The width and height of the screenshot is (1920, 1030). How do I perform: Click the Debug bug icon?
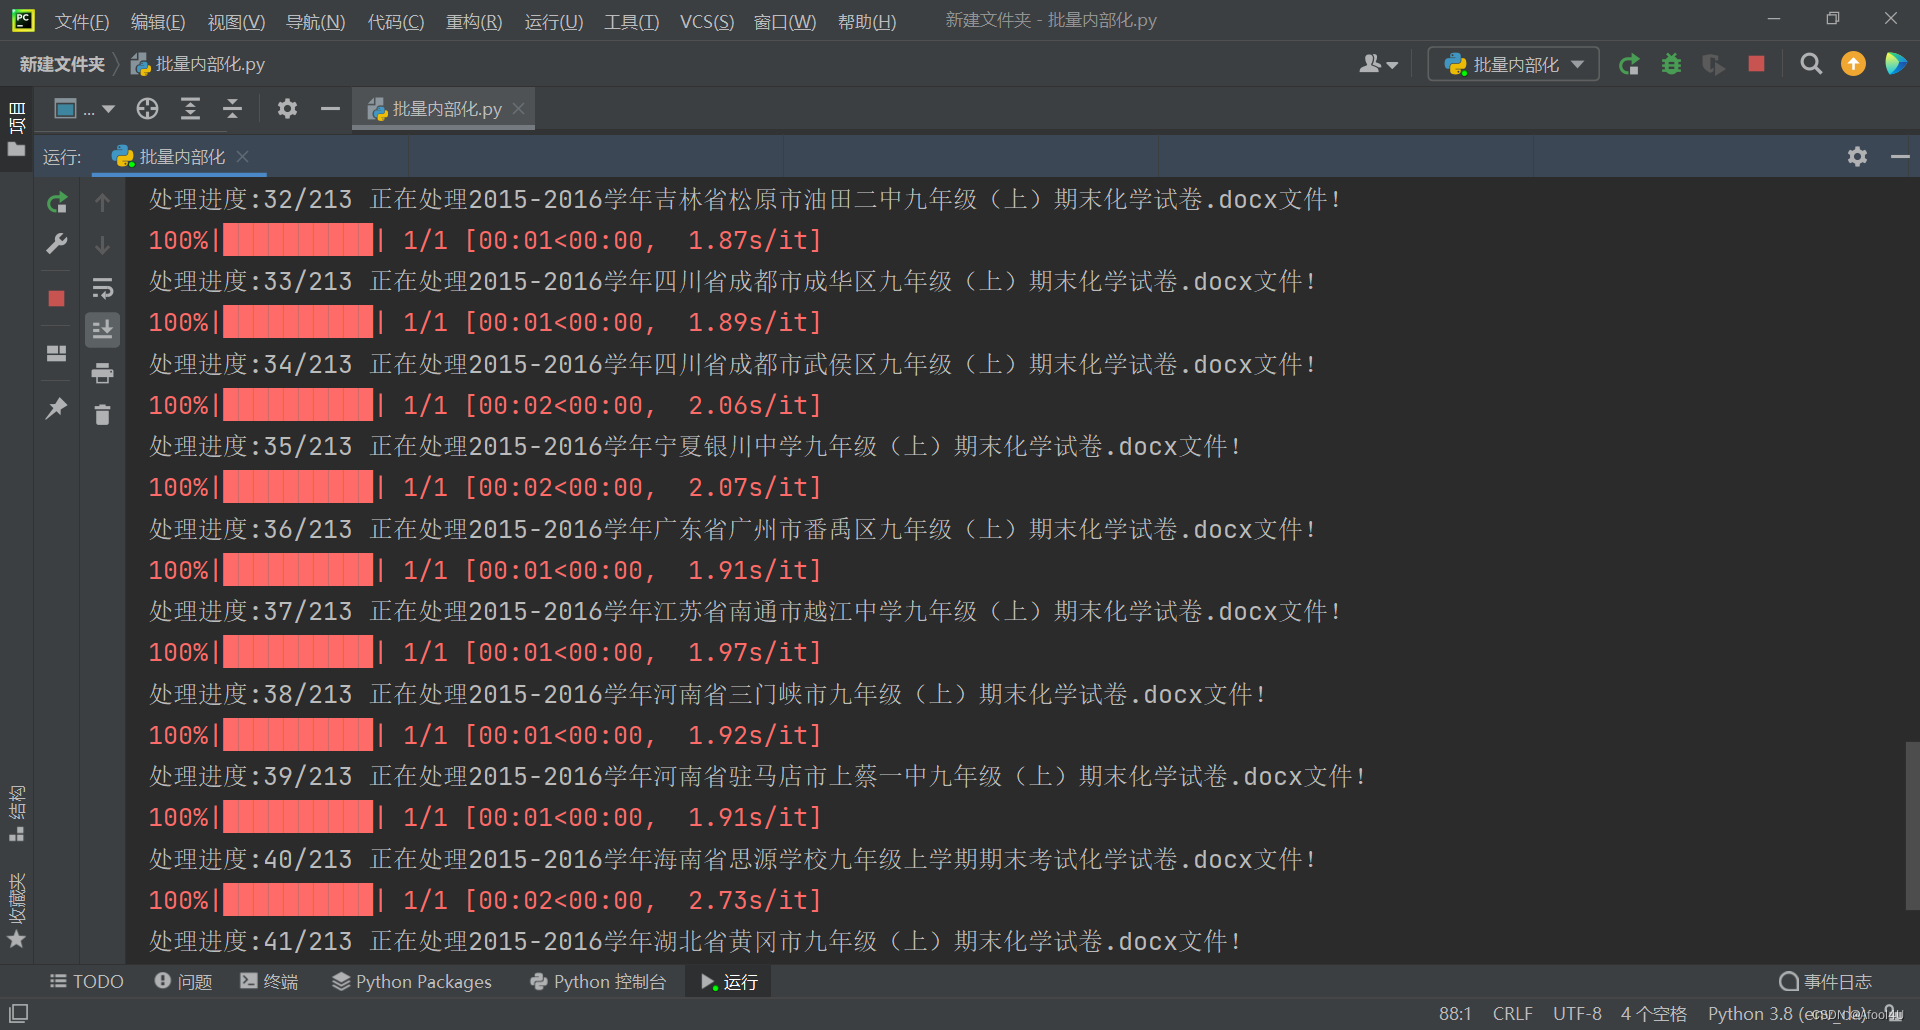pos(1671,65)
